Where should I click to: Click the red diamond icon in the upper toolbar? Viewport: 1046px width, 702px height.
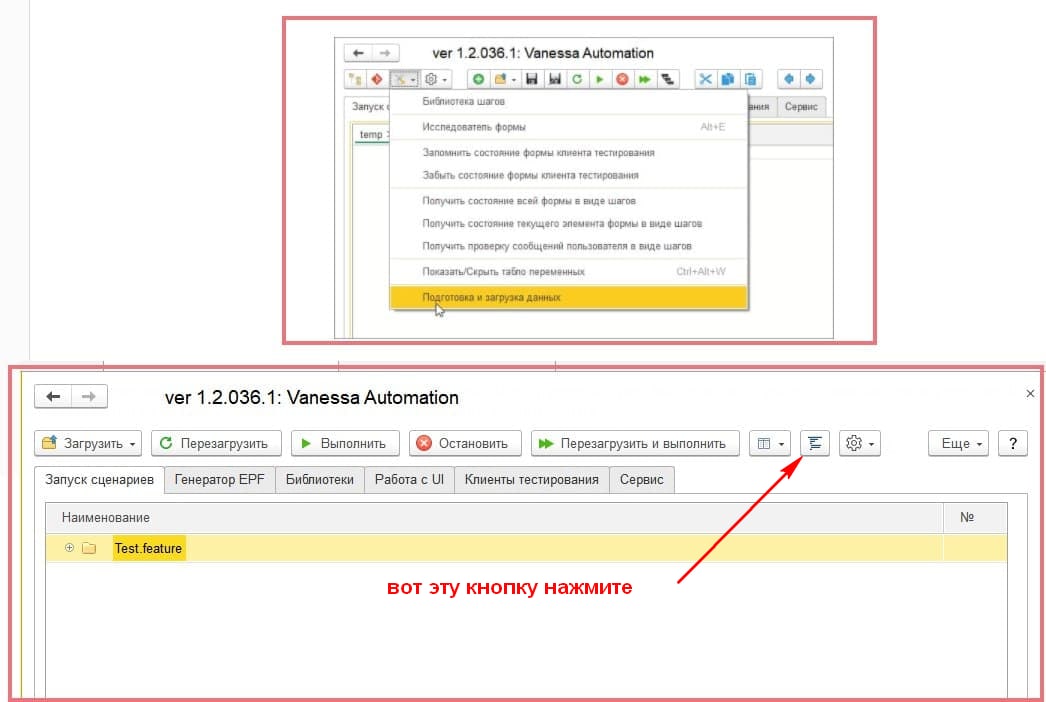point(377,79)
